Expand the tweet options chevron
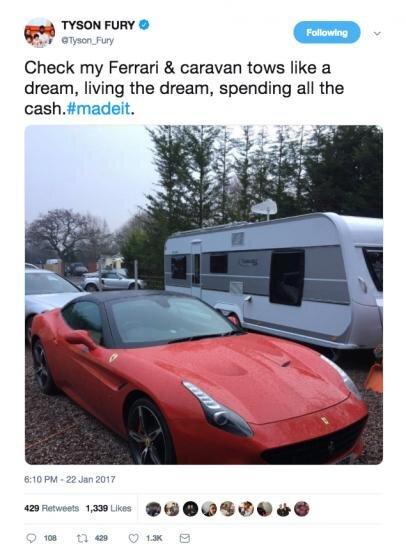 (377, 34)
